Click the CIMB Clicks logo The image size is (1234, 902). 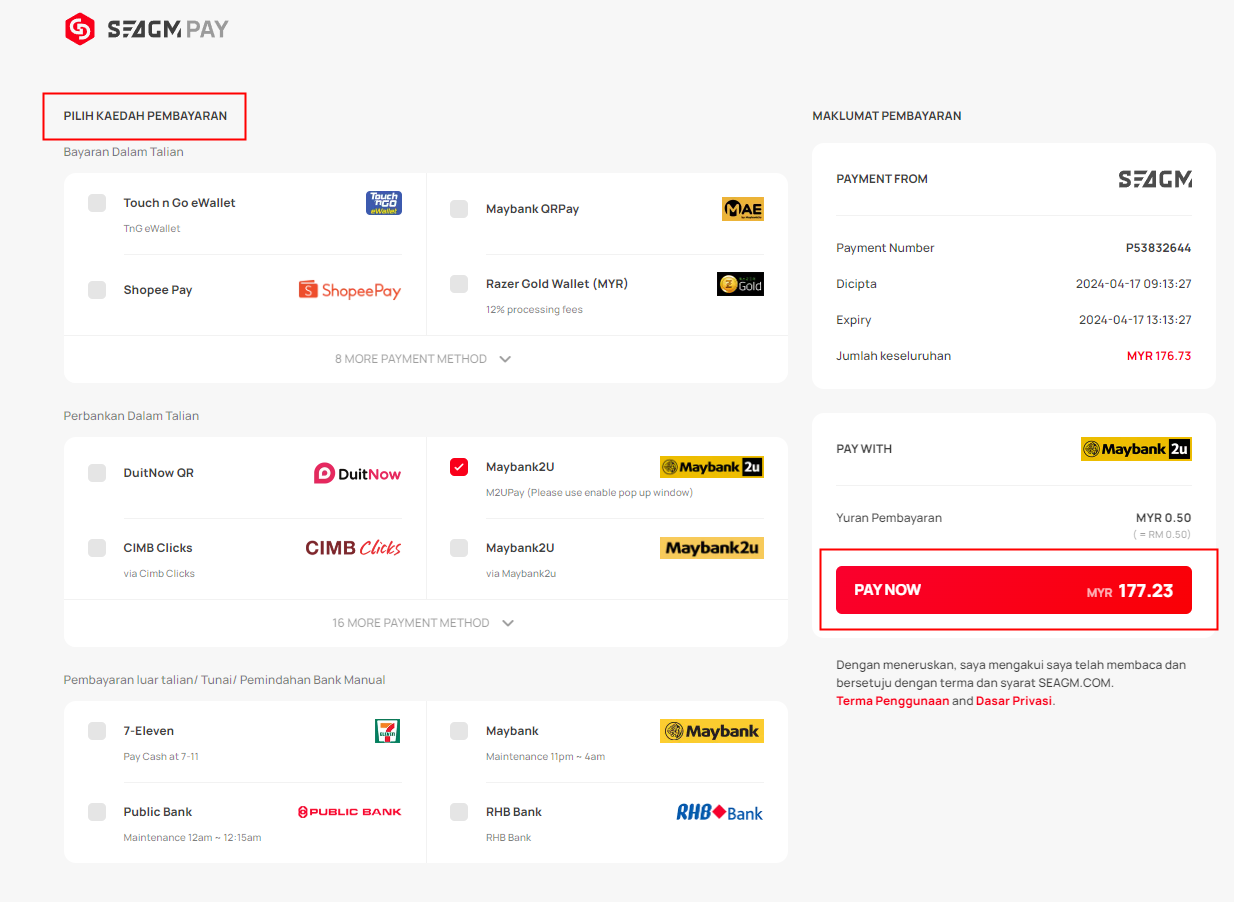coord(353,548)
